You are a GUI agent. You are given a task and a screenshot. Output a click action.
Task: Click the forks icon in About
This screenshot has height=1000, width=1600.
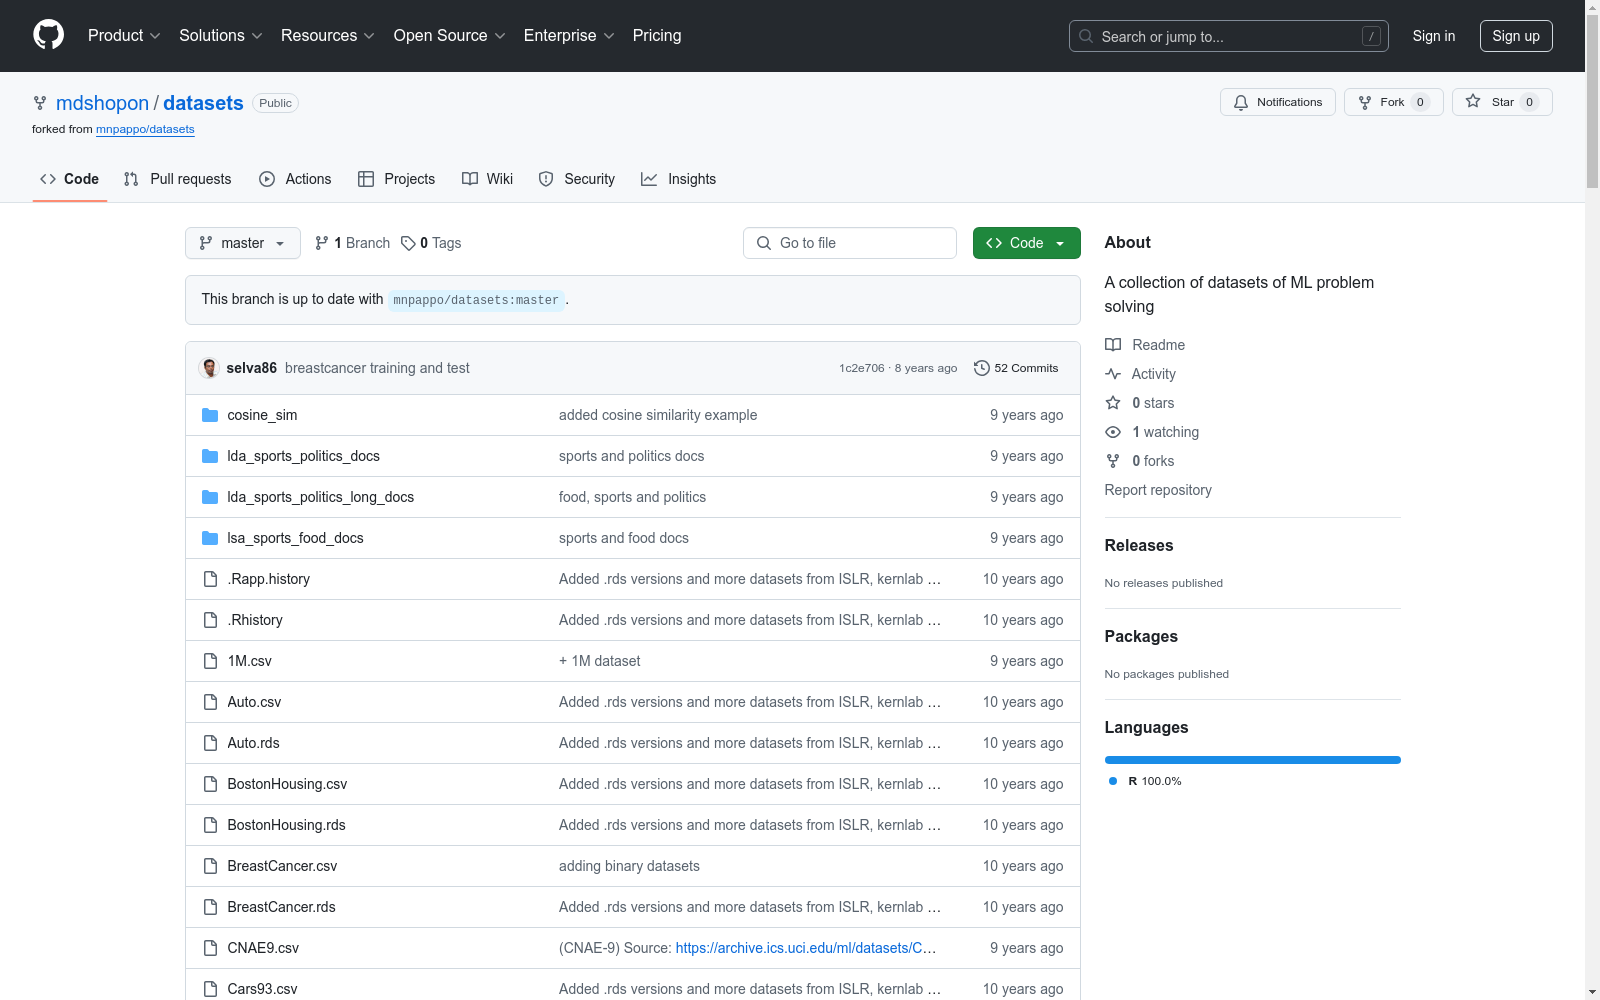tap(1113, 461)
